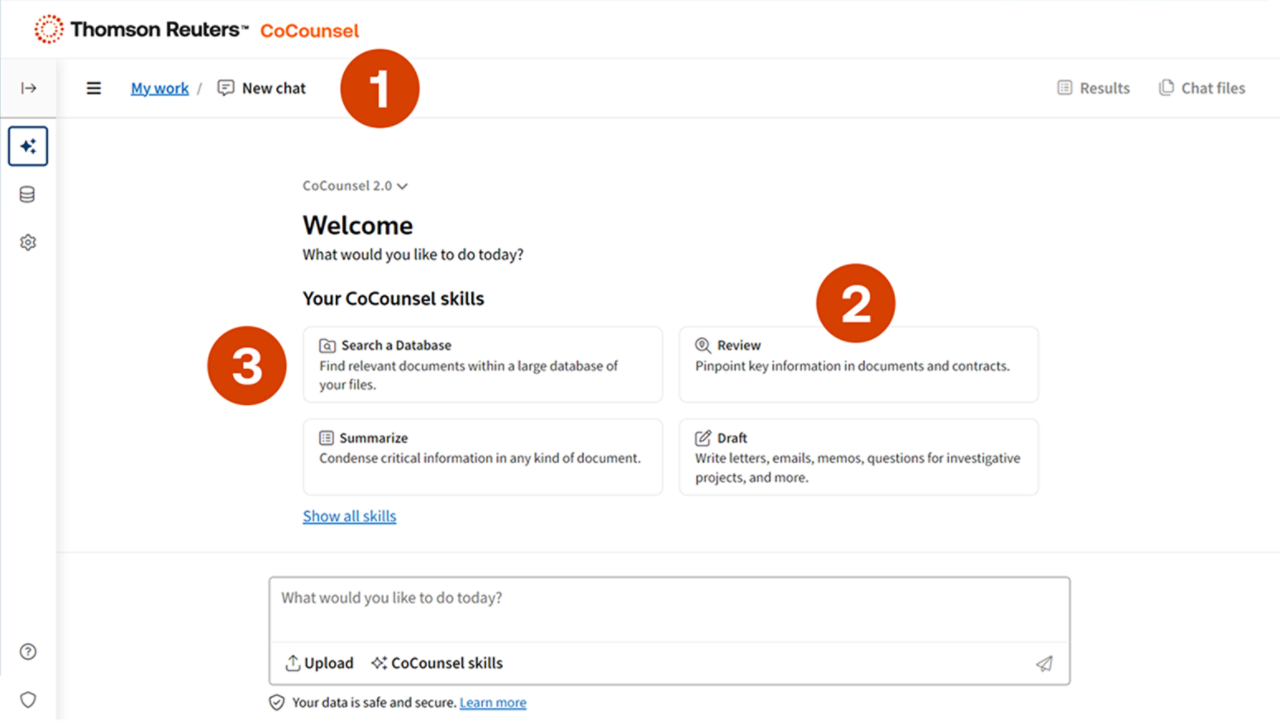The height and width of the screenshot is (722, 1280).
Task: Click the Results panel icon
Action: (1065, 88)
